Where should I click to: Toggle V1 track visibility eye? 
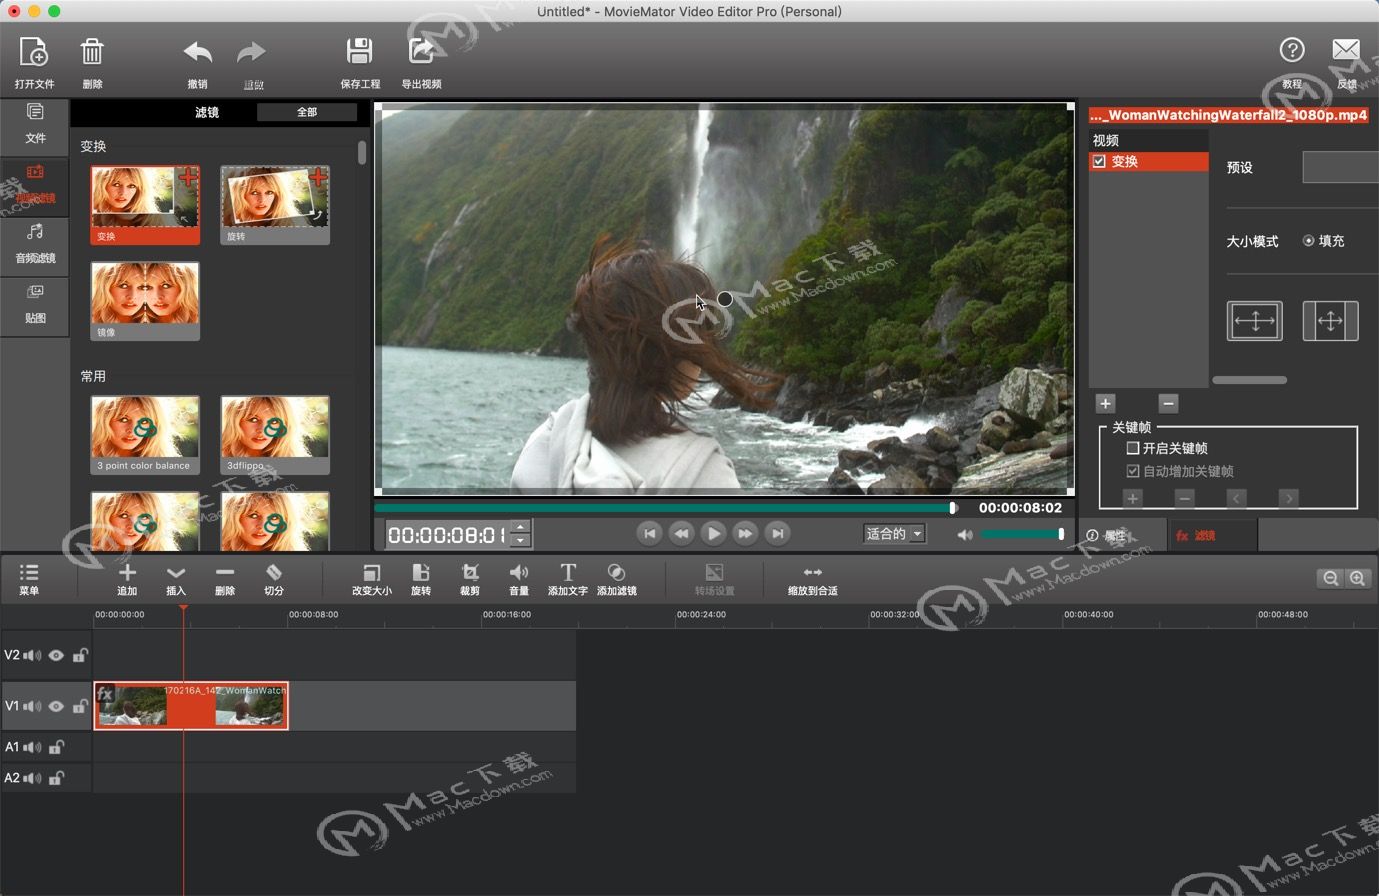(56, 706)
